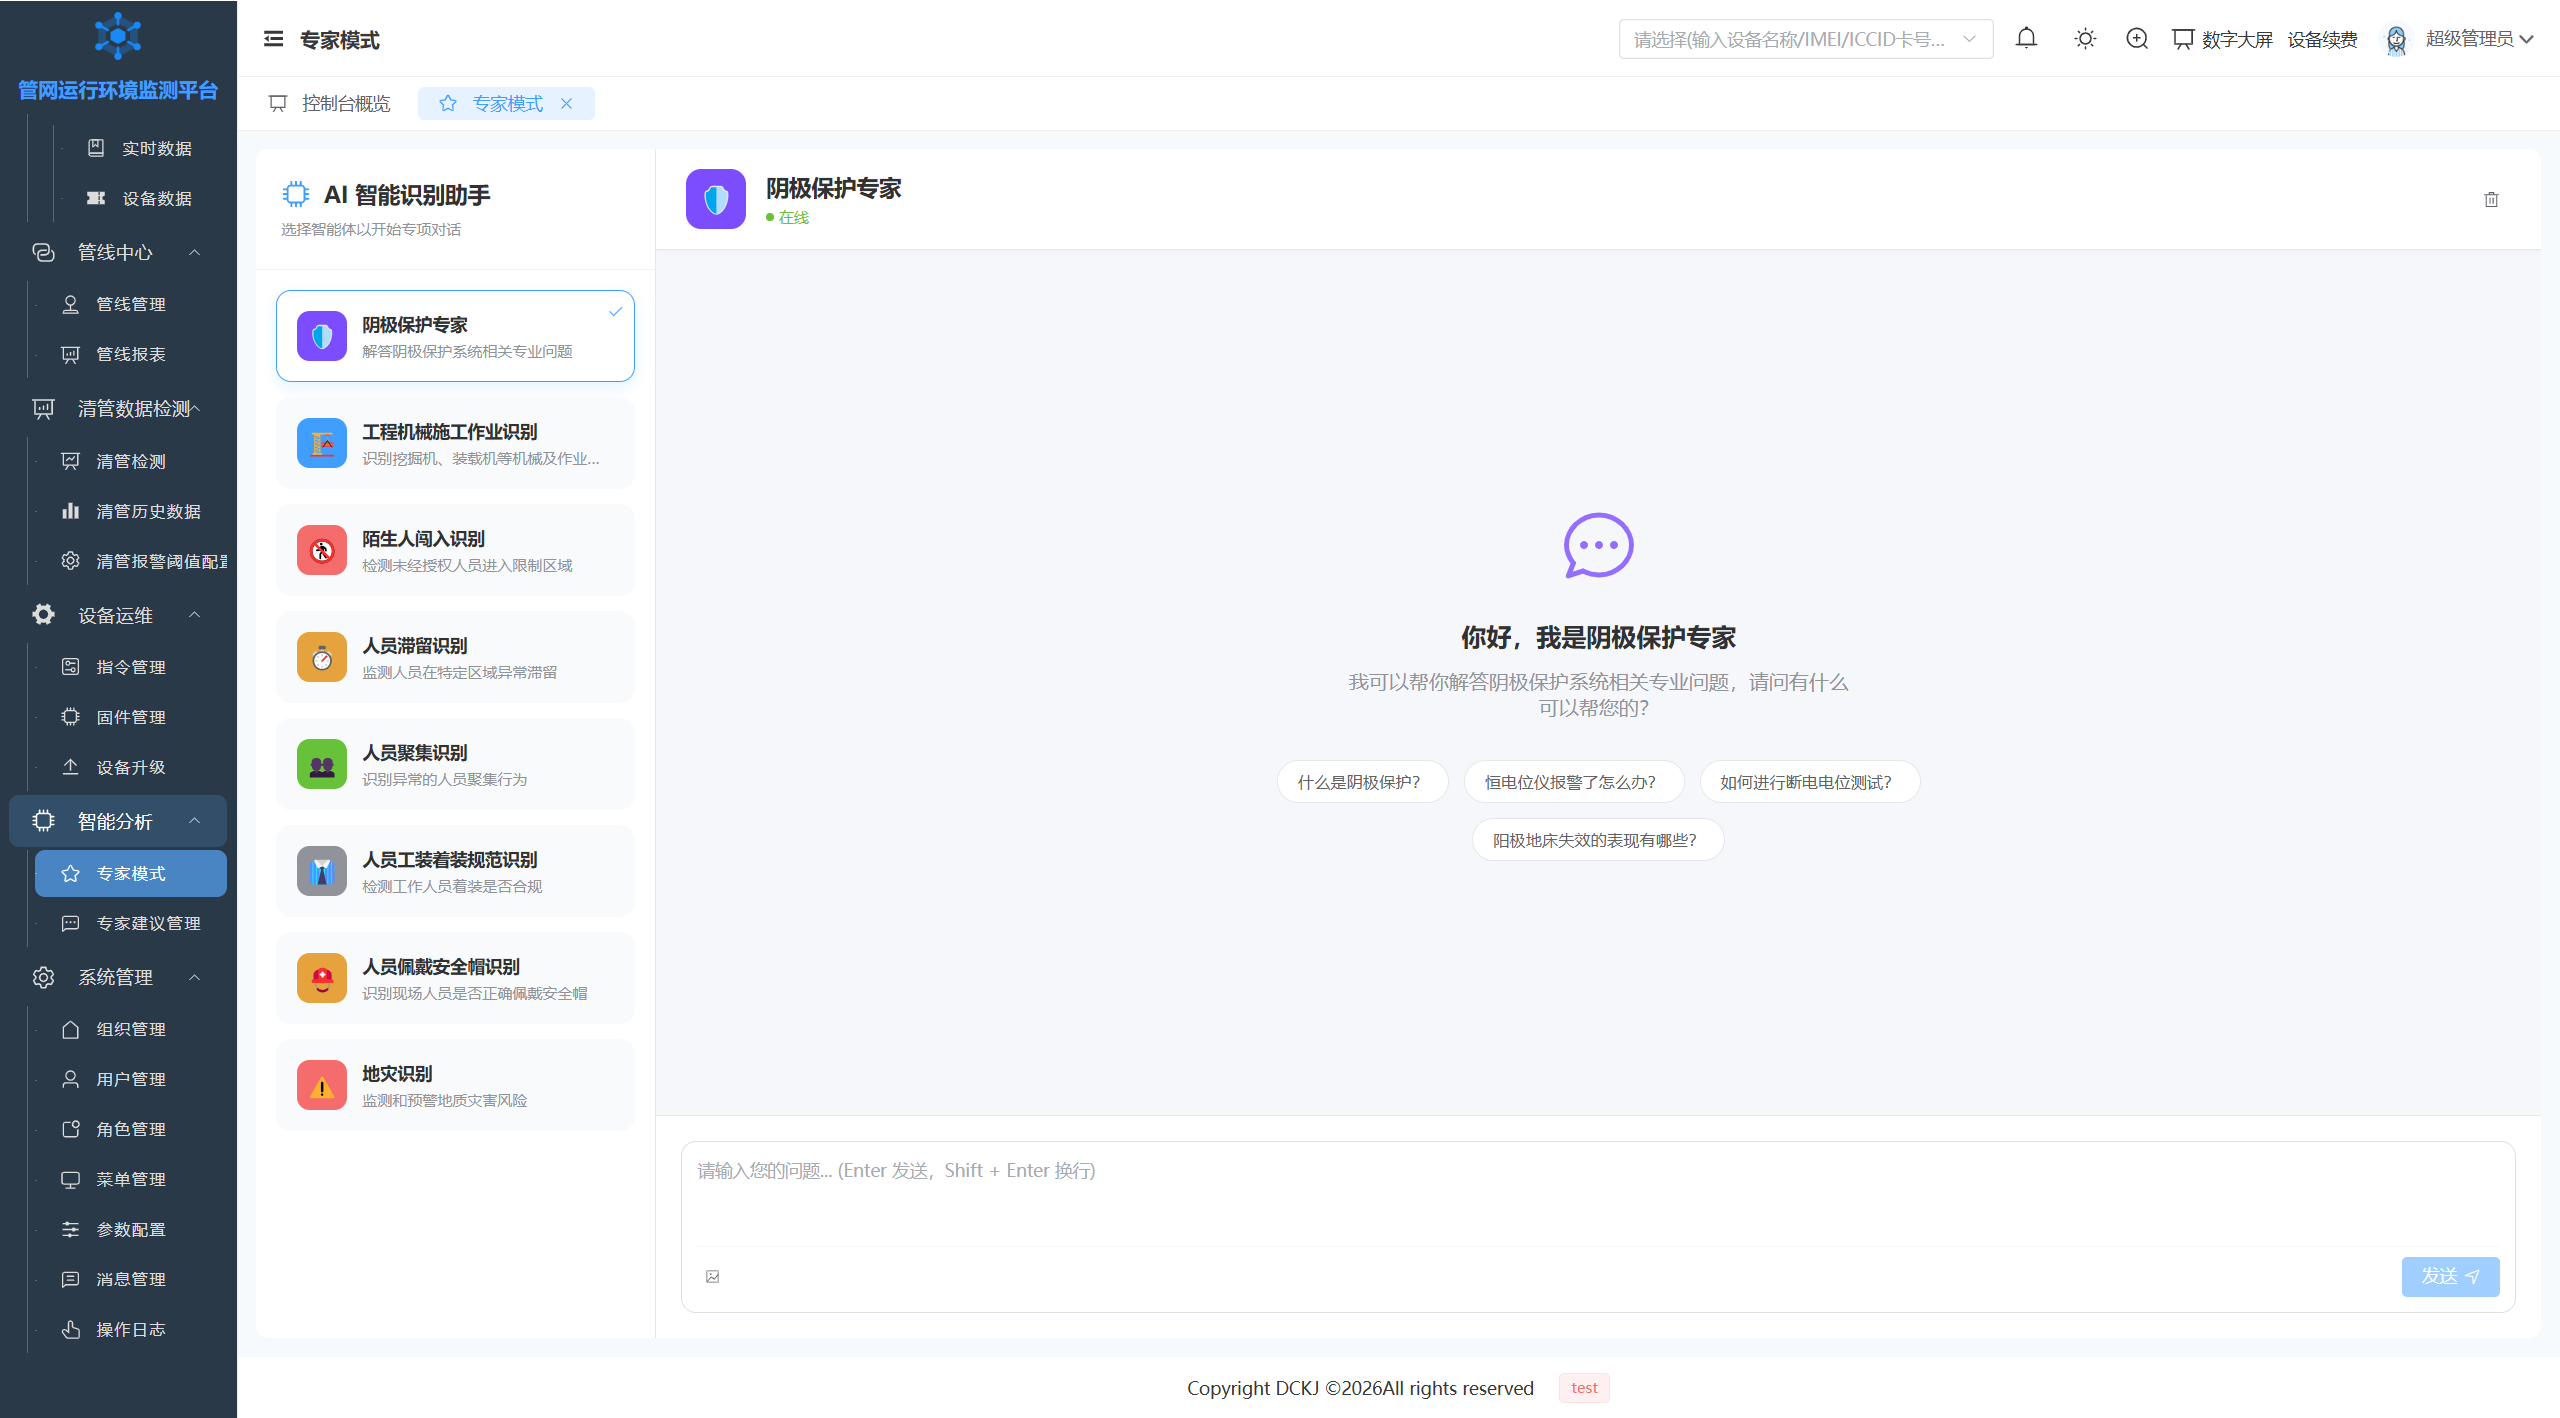Attach an image via the picture icon

713,1276
